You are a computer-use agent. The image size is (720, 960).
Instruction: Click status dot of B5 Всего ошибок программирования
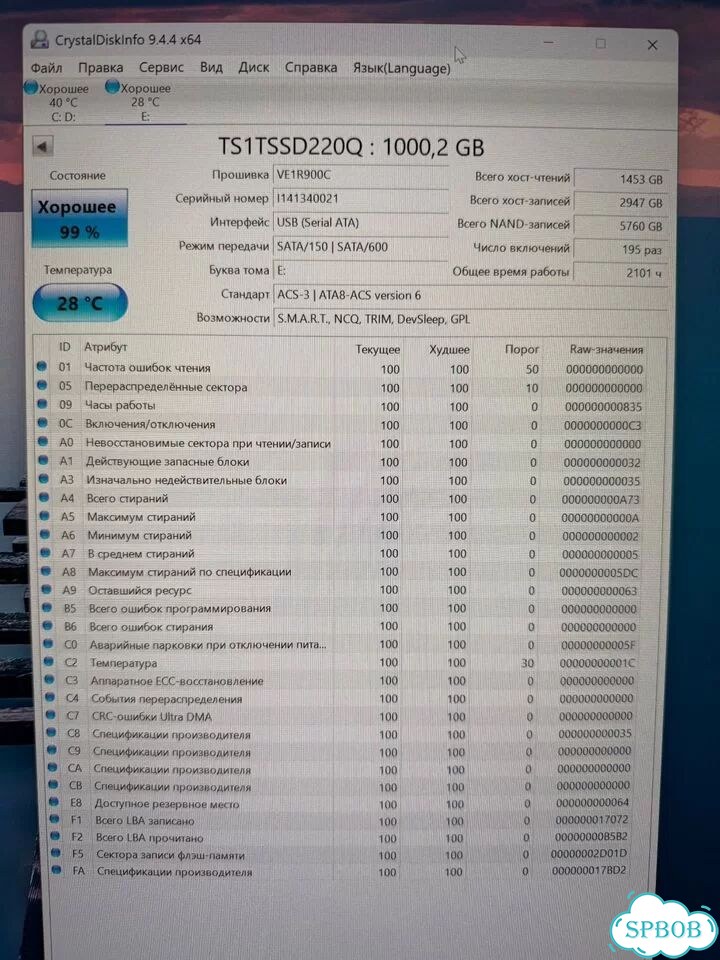48,607
